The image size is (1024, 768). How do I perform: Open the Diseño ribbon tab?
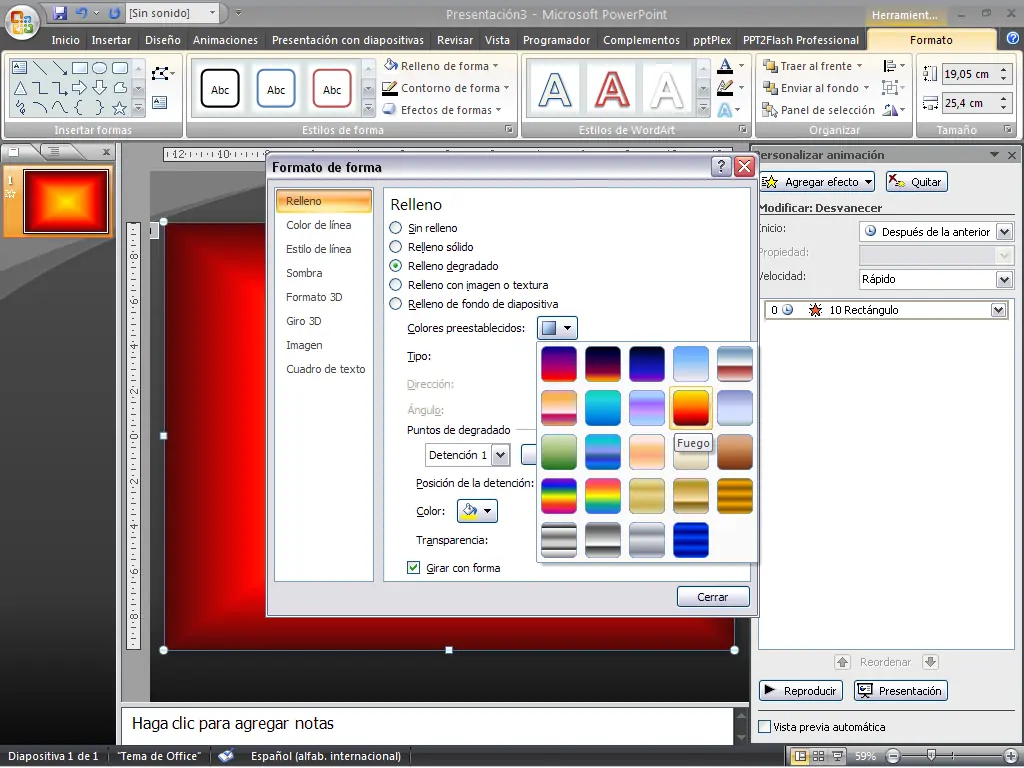pyautogui.click(x=163, y=40)
